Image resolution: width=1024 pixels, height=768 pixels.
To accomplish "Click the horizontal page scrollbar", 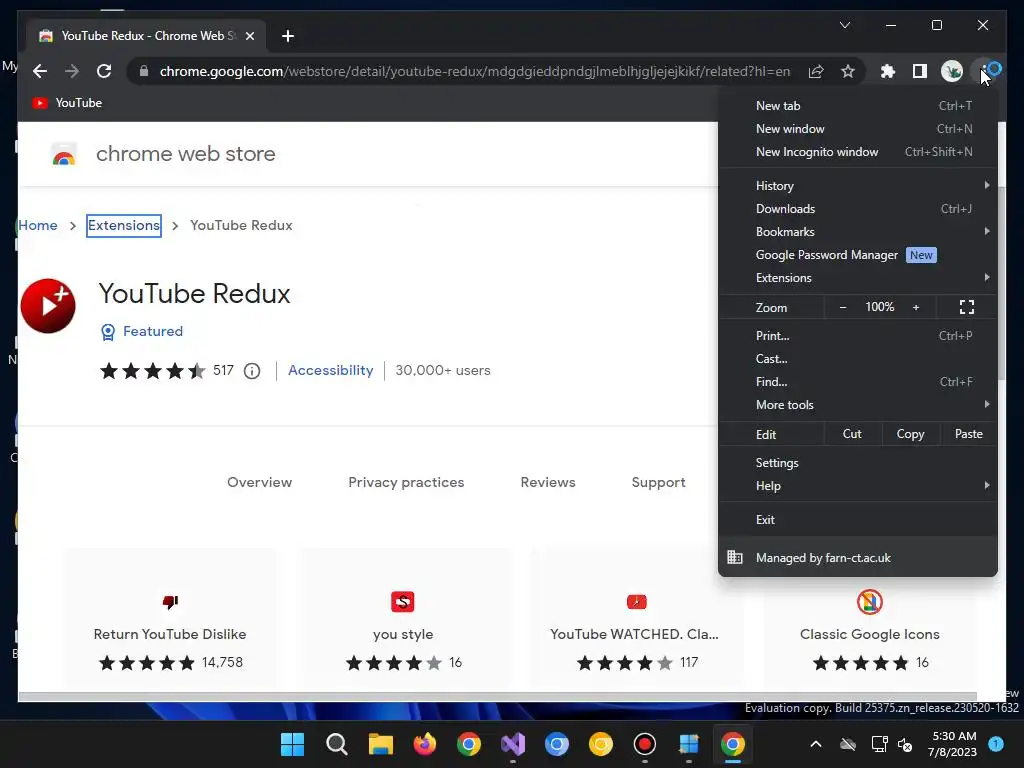I will 497,696.
